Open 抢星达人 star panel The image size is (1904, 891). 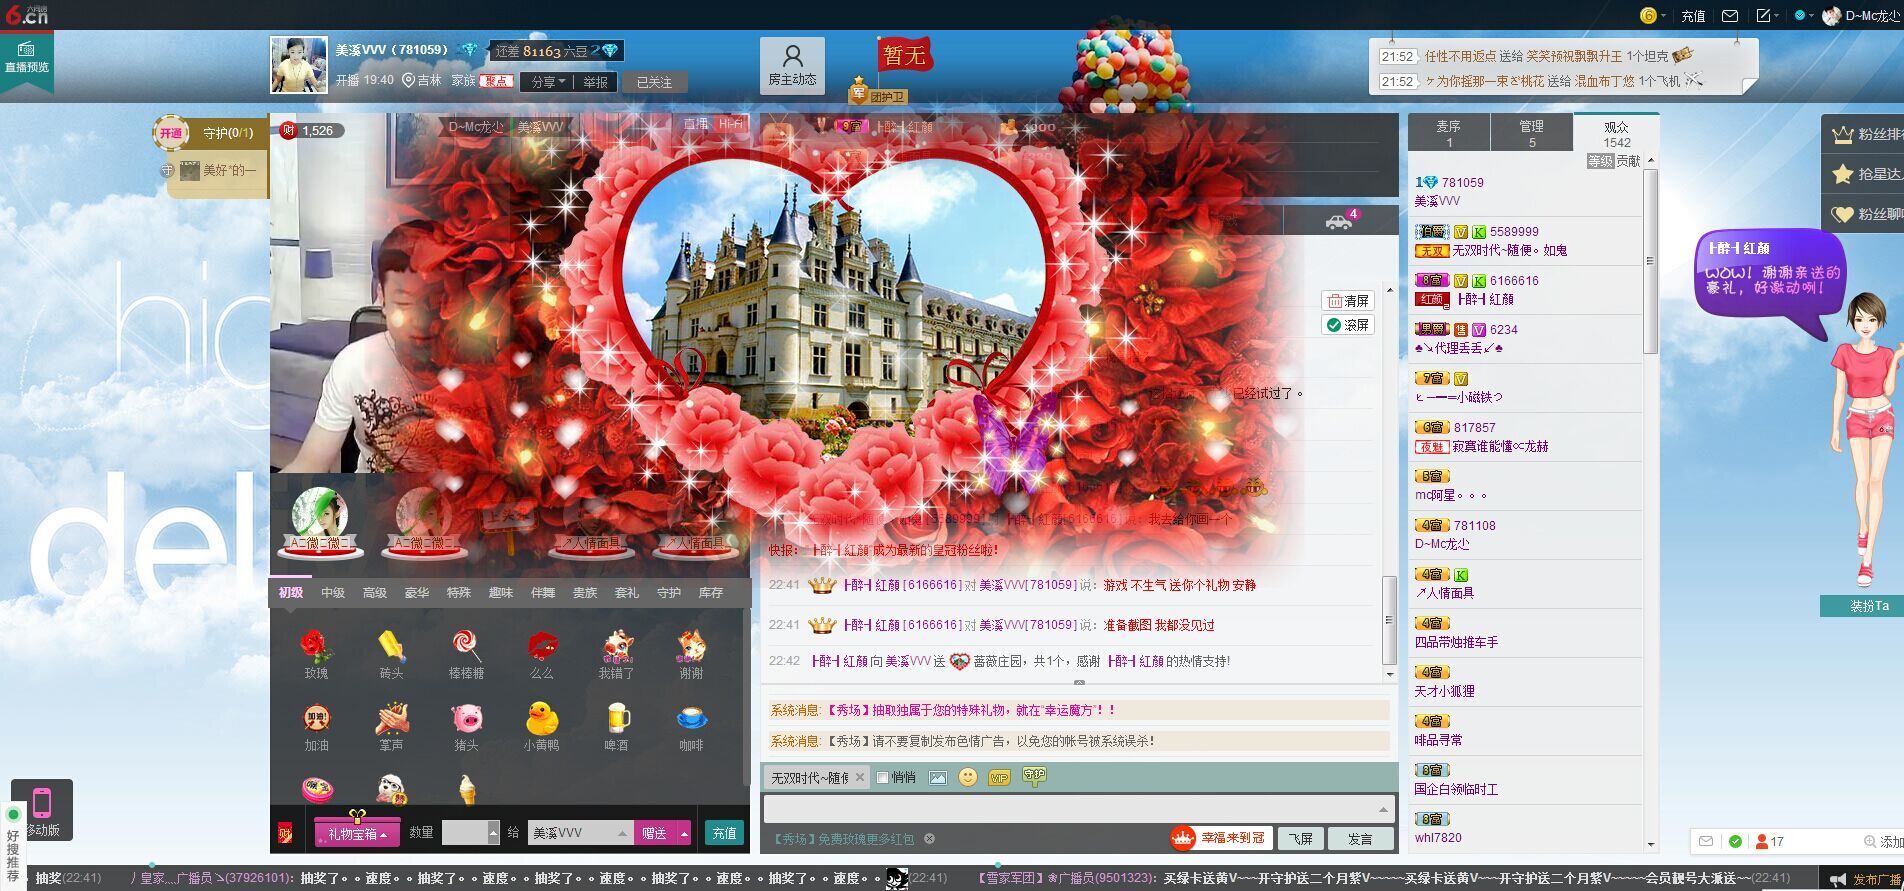coord(1864,174)
